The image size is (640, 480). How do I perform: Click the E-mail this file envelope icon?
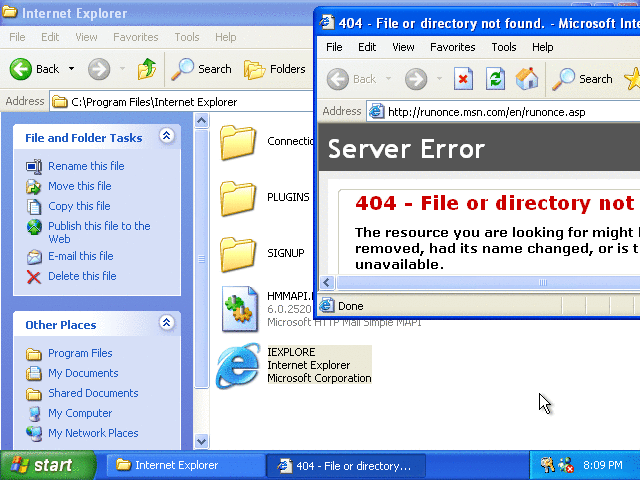pyautogui.click(x=34, y=257)
